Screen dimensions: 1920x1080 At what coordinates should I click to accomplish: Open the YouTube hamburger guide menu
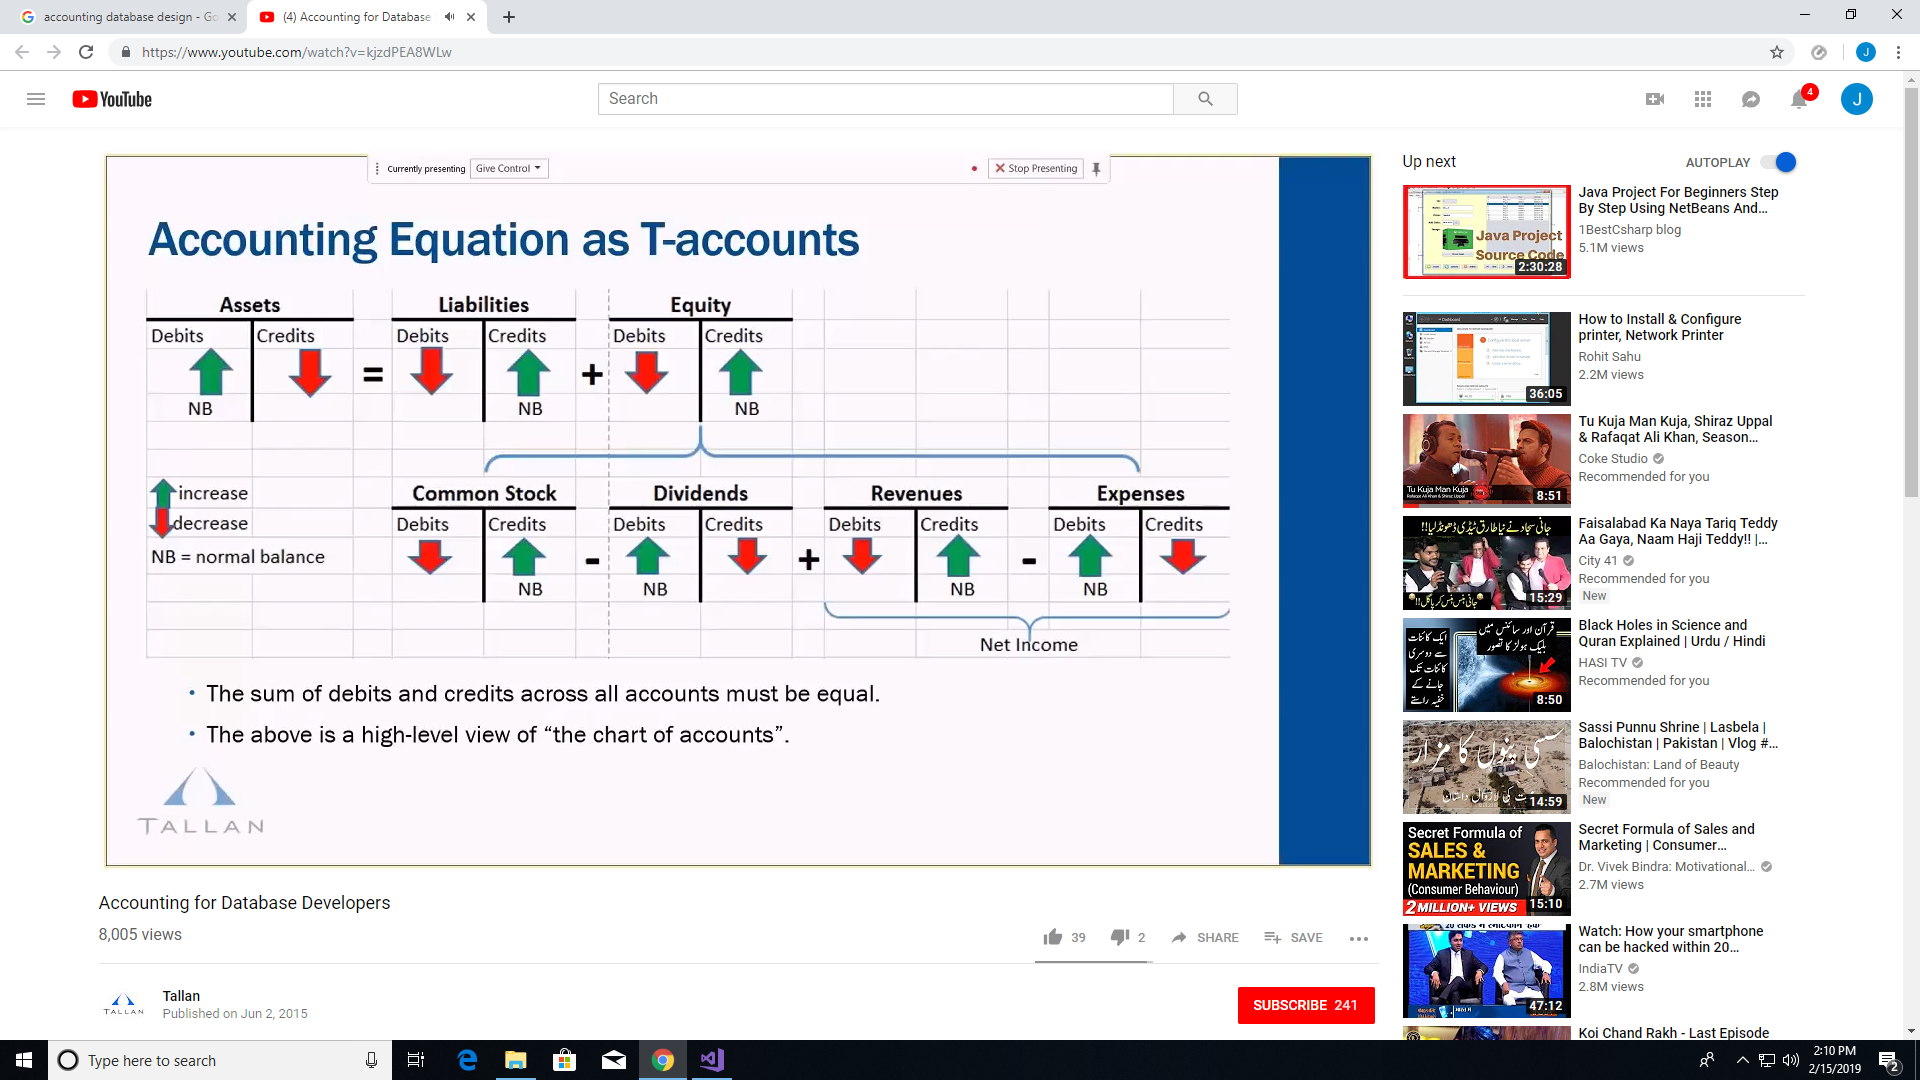36,99
